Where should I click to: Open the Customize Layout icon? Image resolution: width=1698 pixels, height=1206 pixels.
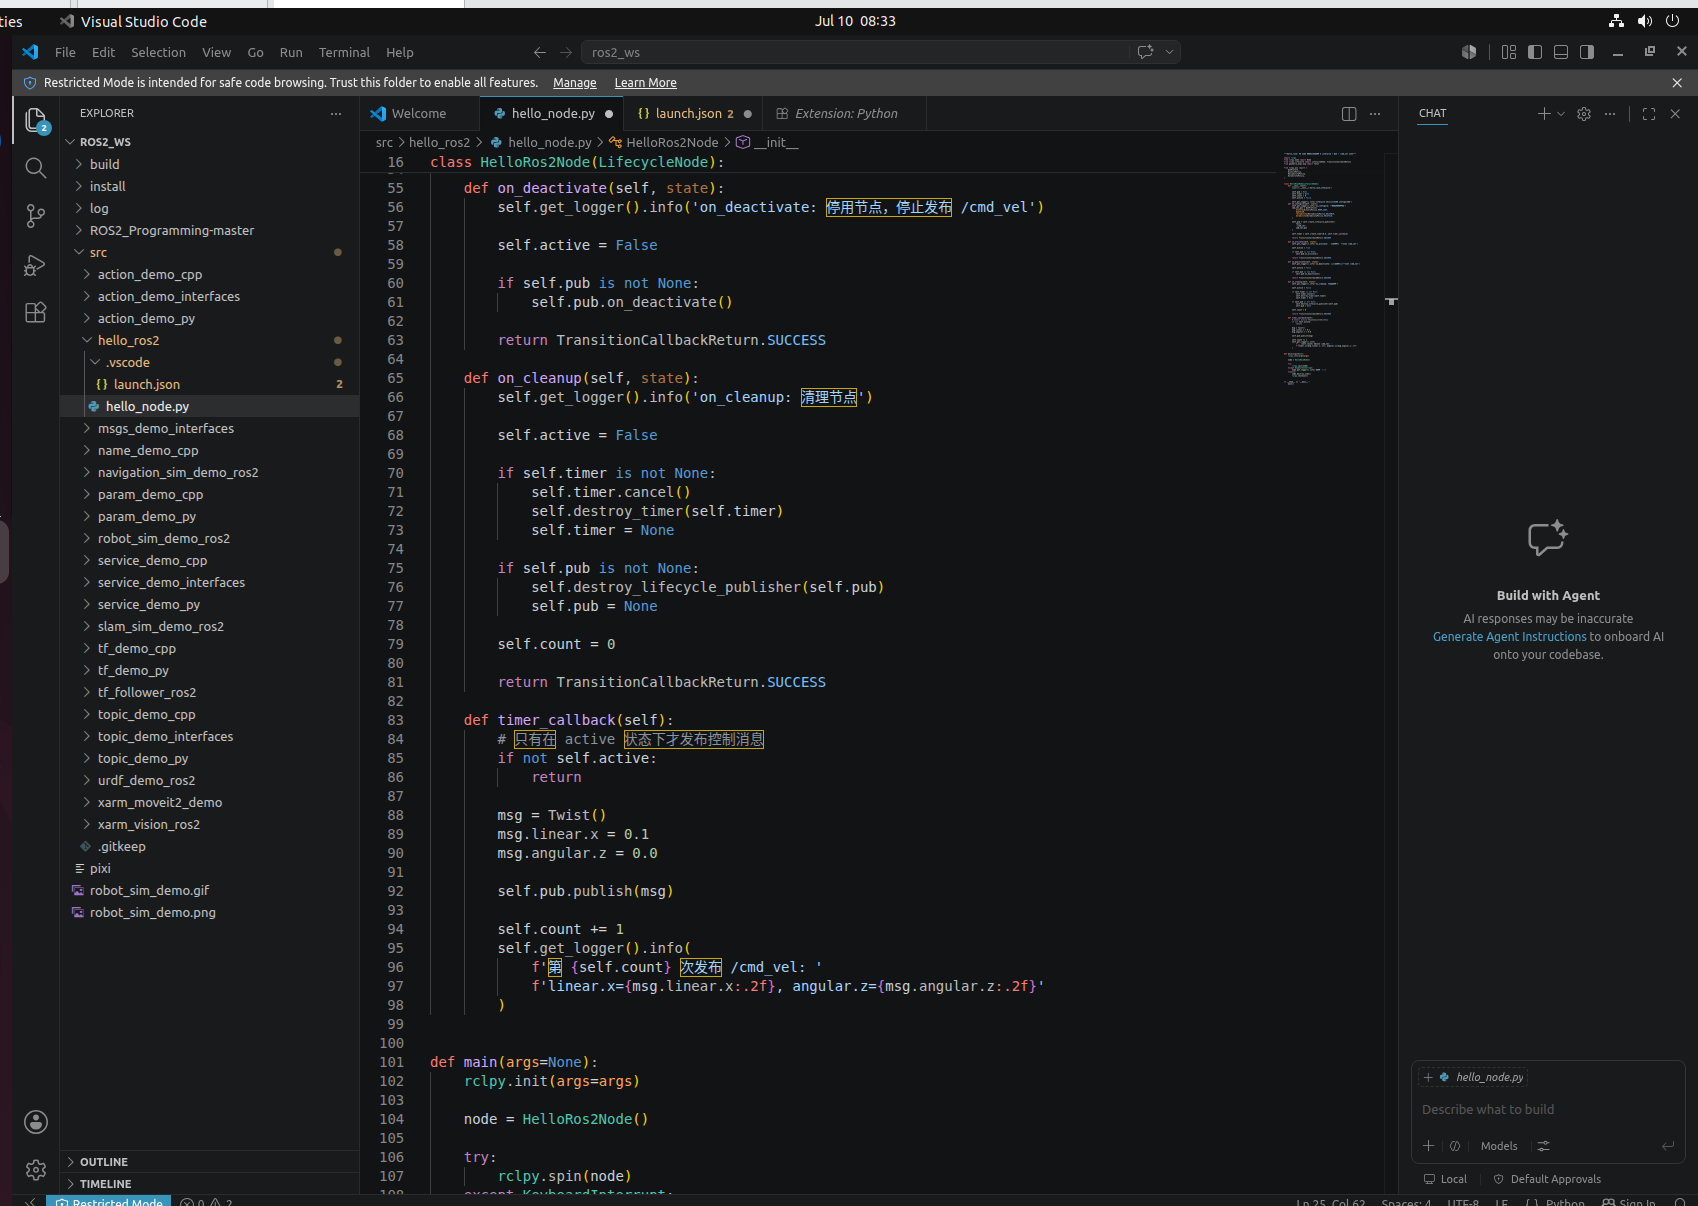click(x=1509, y=52)
